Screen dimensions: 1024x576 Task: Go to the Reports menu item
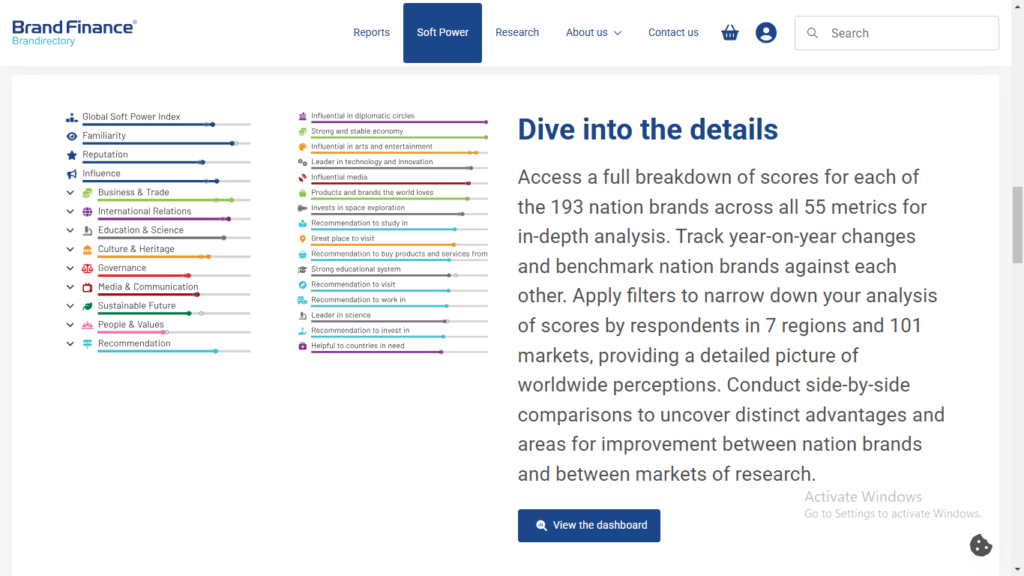tap(371, 33)
